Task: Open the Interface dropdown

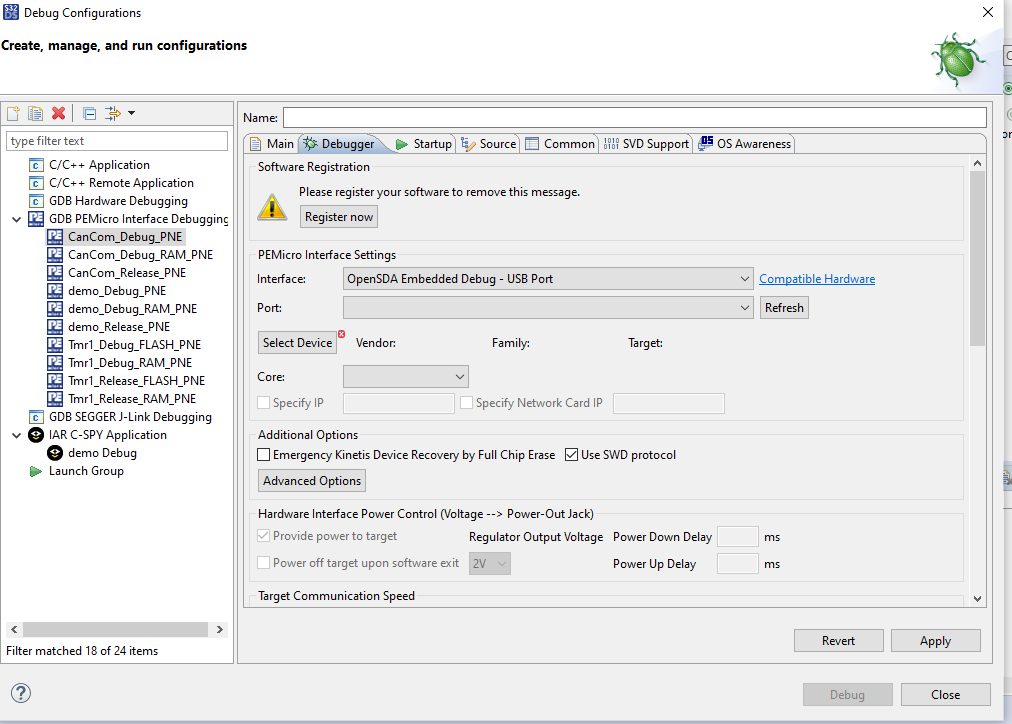Action: (x=744, y=278)
